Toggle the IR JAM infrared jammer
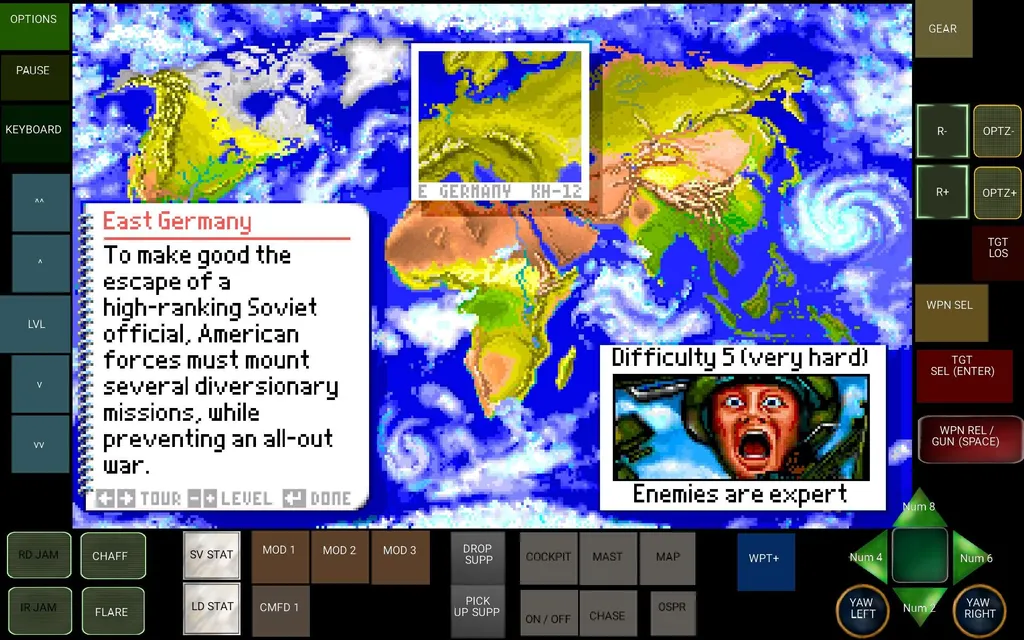 39,609
